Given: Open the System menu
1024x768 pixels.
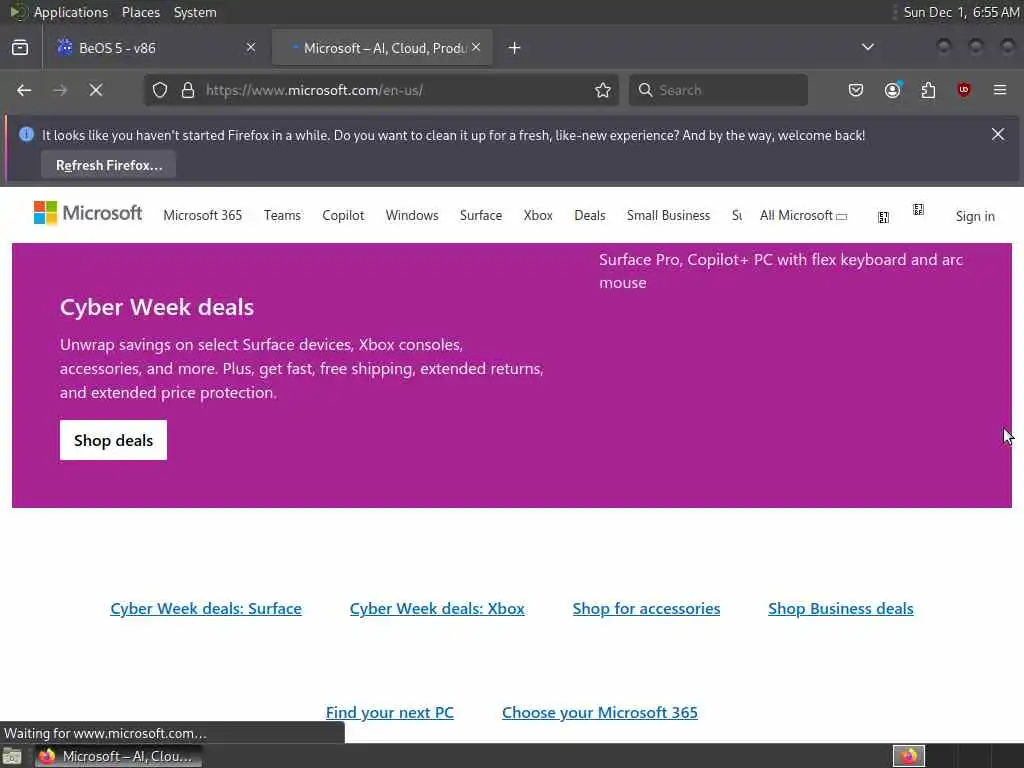Looking at the screenshot, I should pos(195,12).
